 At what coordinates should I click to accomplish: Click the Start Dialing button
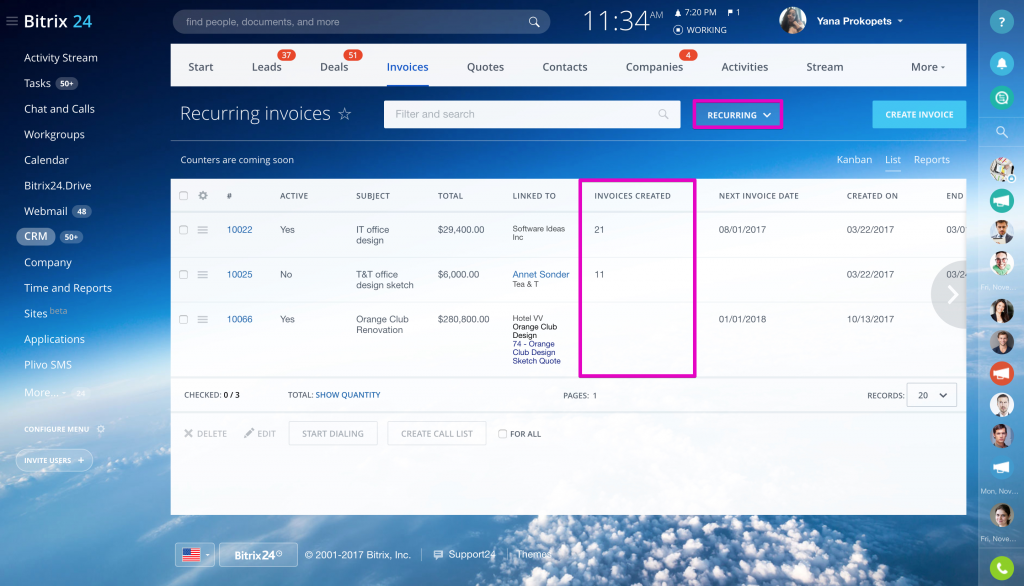[333, 434]
